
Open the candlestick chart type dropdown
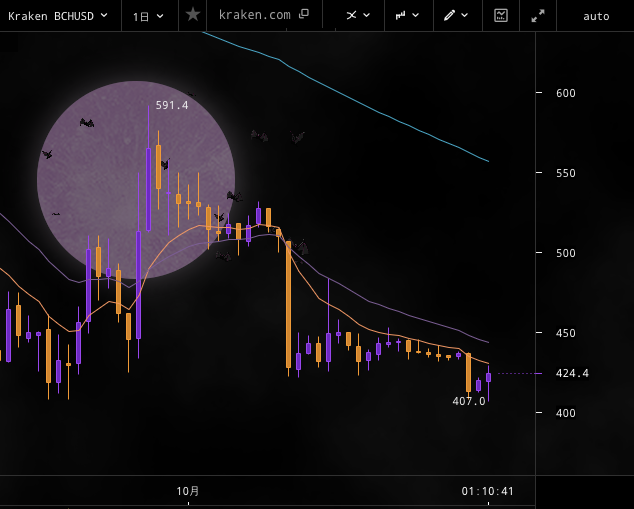point(407,15)
